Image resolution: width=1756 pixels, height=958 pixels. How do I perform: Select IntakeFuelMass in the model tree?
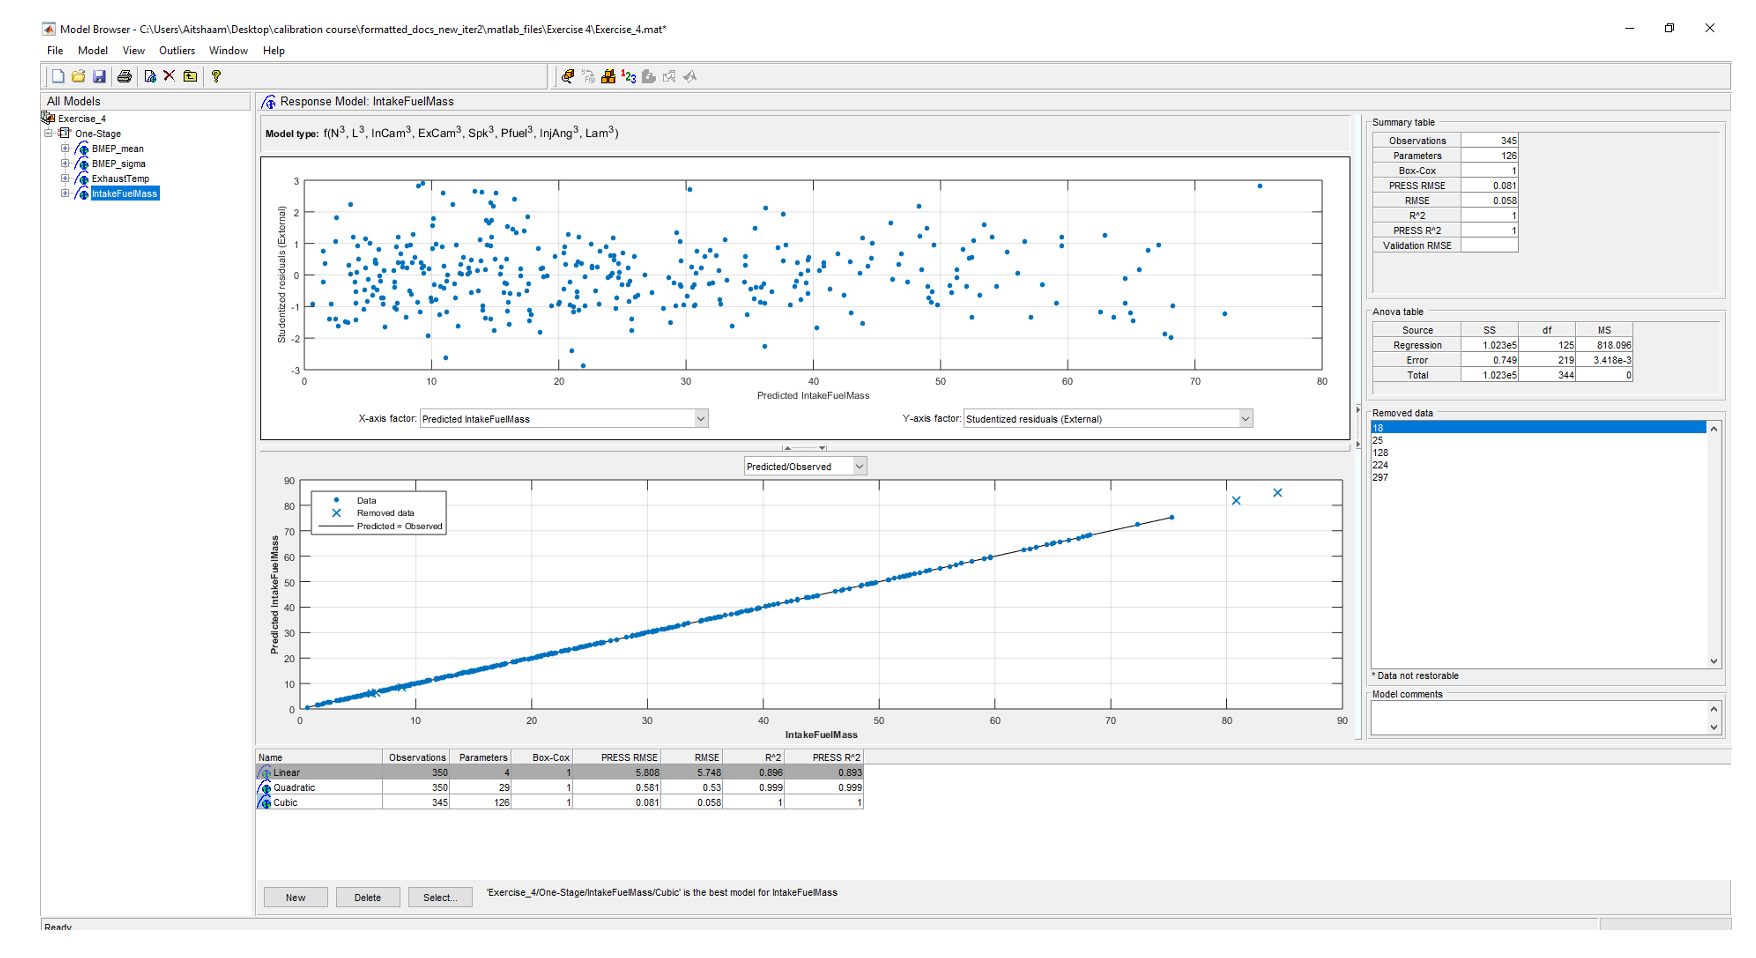click(x=125, y=194)
